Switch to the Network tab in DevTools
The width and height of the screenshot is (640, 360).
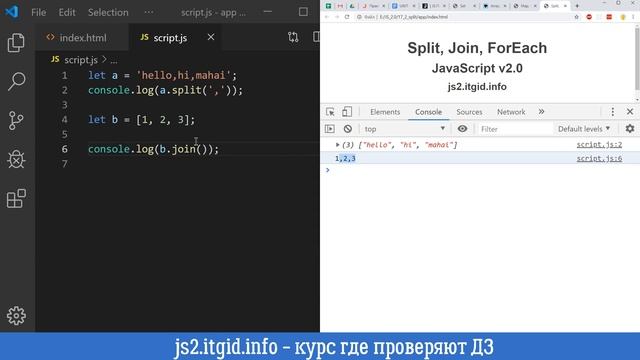click(x=511, y=112)
